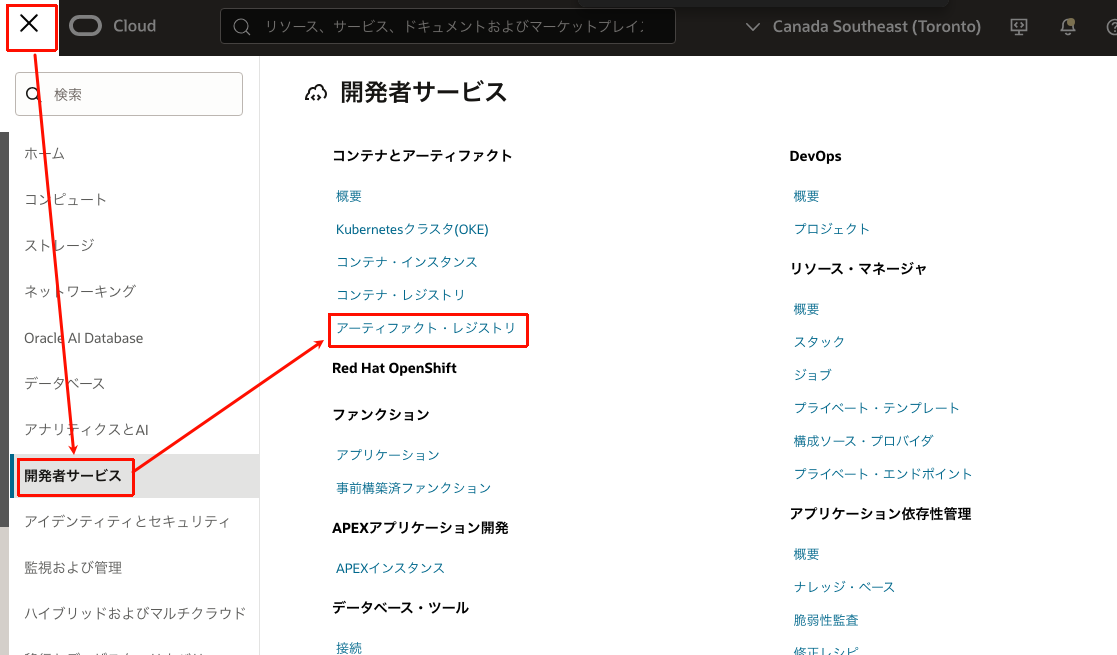The height and width of the screenshot is (655, 1117).
Task: Click the magnifier icon in top search bar
Action: pos(242,27)
